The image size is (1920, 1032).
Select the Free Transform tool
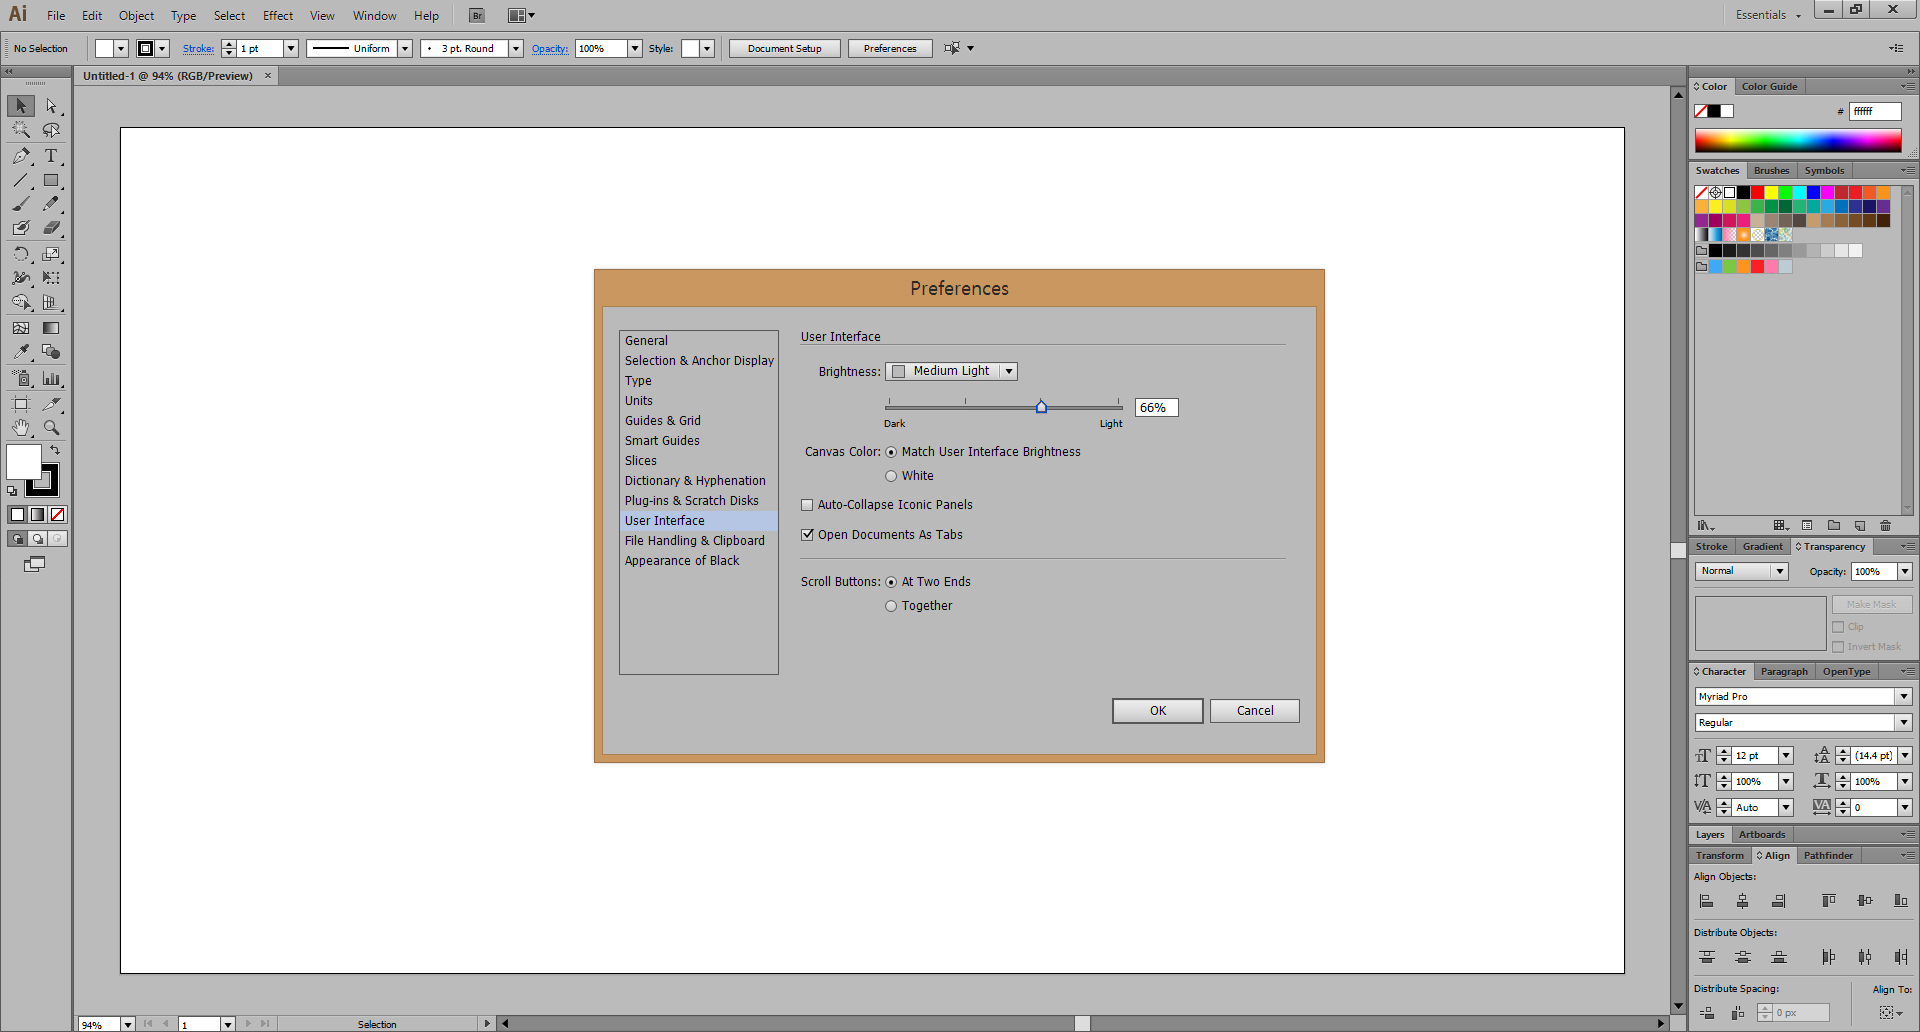pos(51,278)
